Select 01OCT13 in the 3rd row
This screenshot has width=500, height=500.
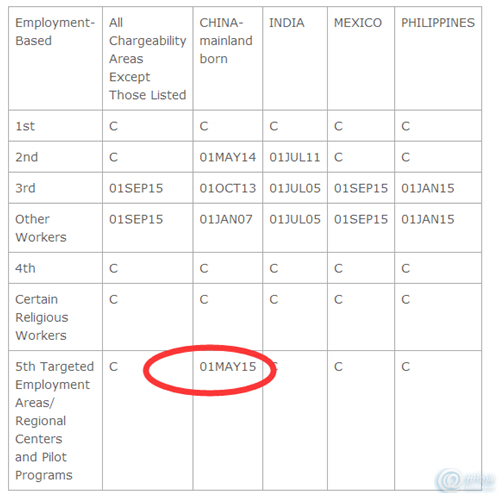228,188
